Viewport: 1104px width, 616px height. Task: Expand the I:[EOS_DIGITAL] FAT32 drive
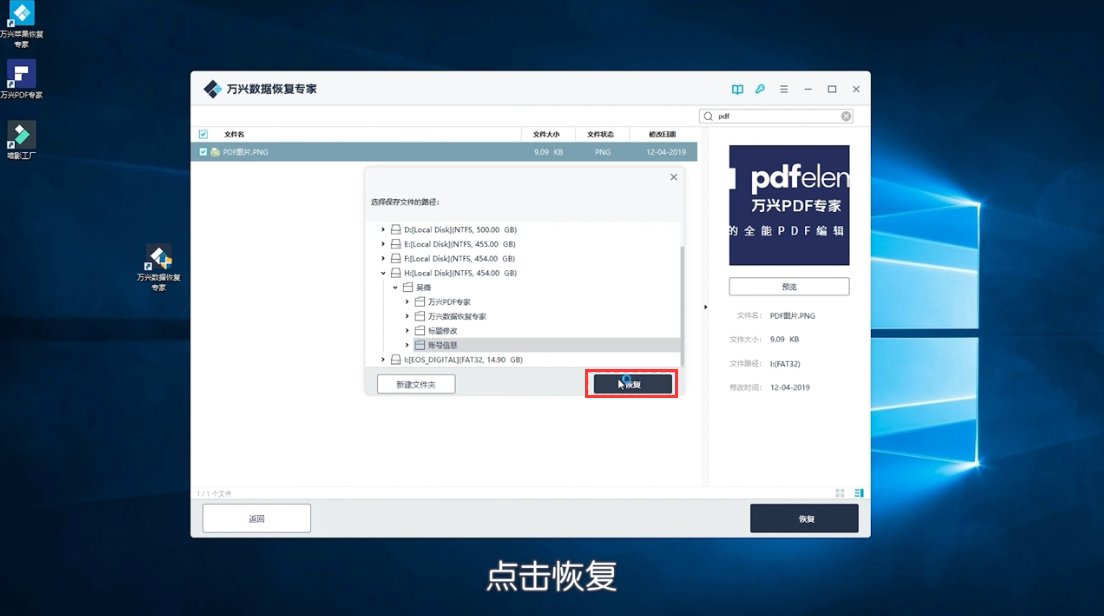(x=382, y=360)
